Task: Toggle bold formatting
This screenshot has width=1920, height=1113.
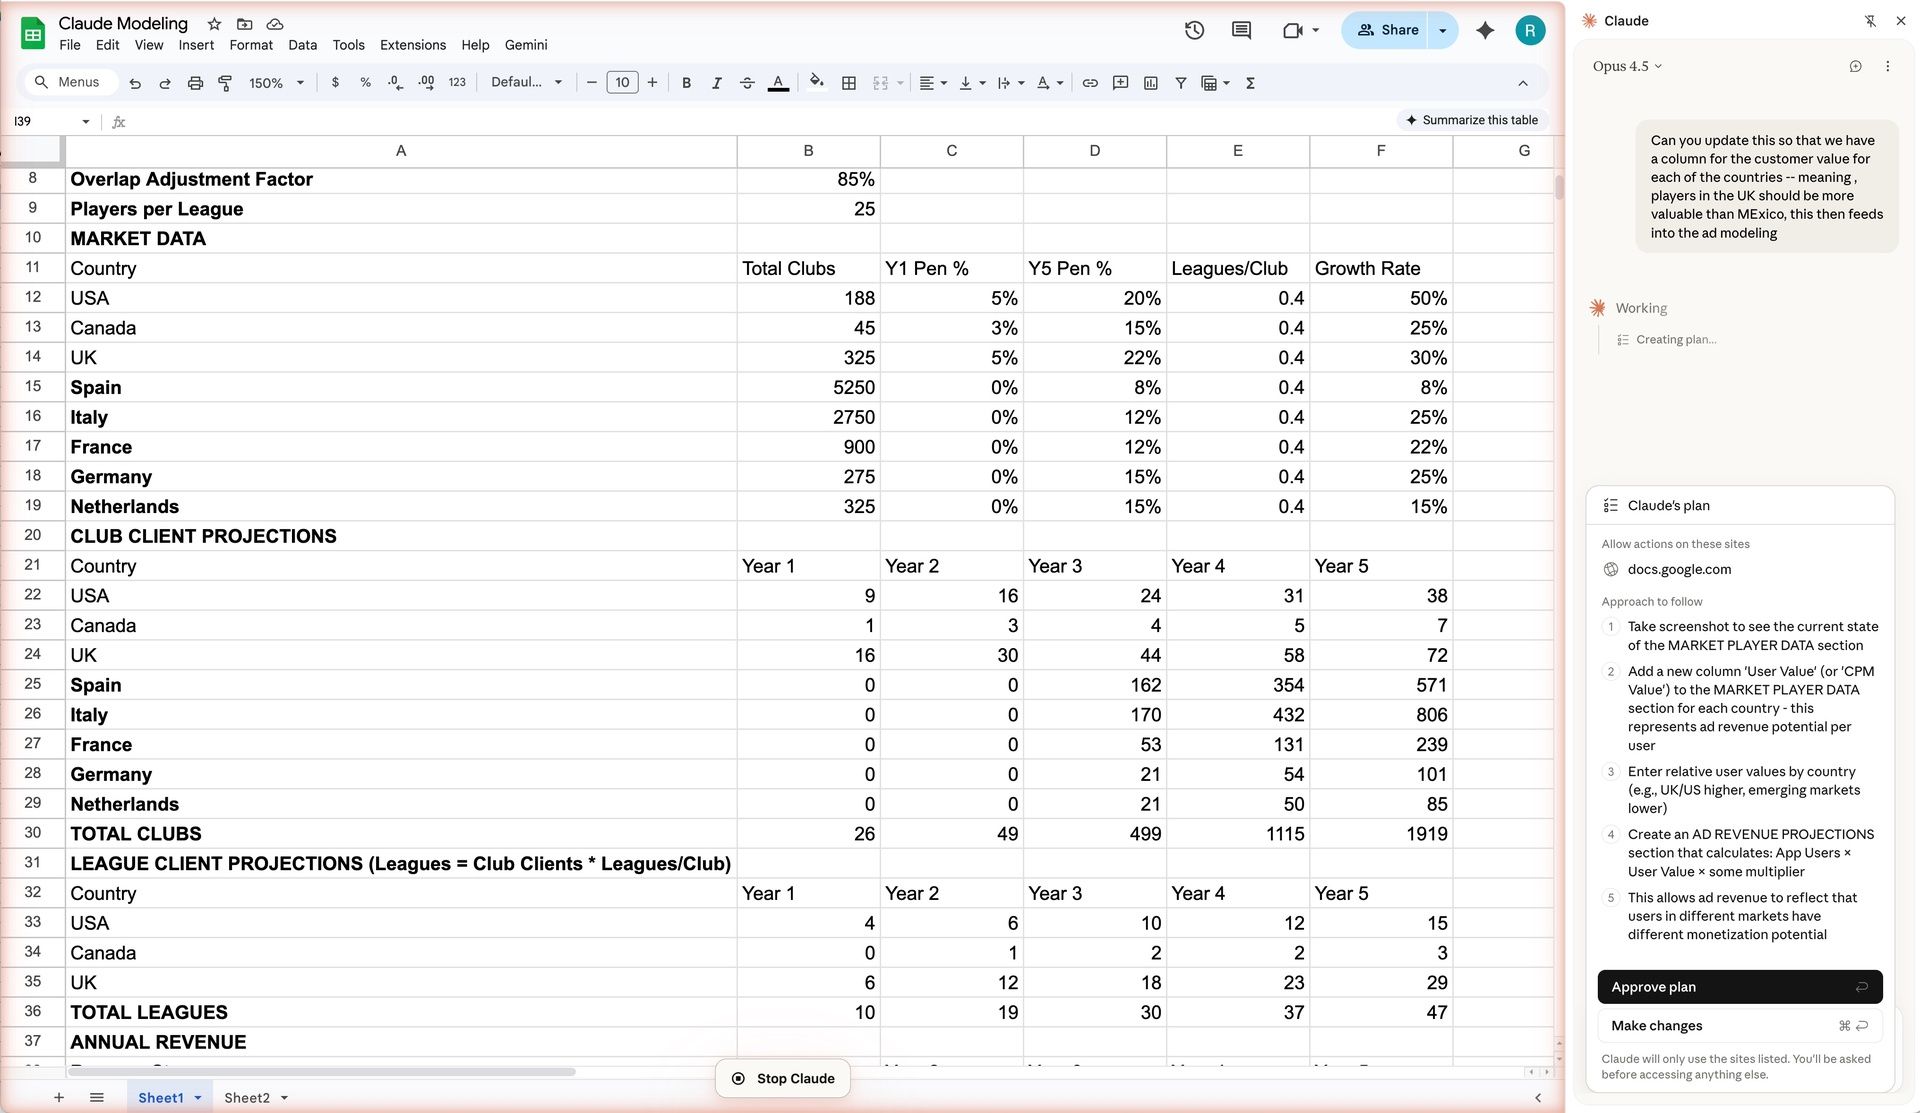Action: [686, 83]
